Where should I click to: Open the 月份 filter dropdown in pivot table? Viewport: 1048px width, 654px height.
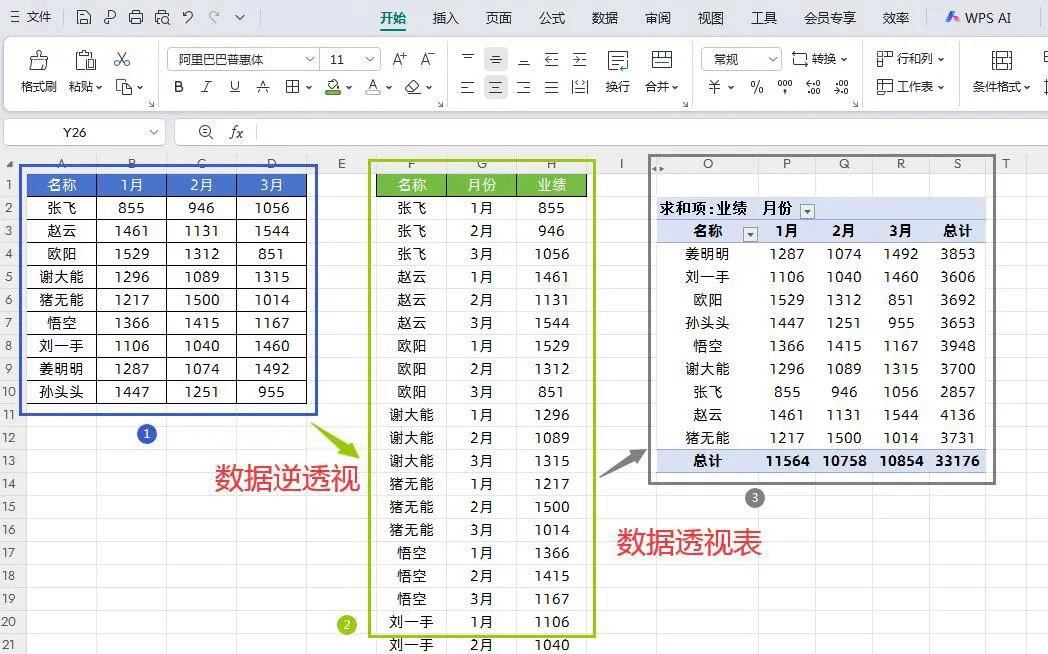tap(808, 211)
